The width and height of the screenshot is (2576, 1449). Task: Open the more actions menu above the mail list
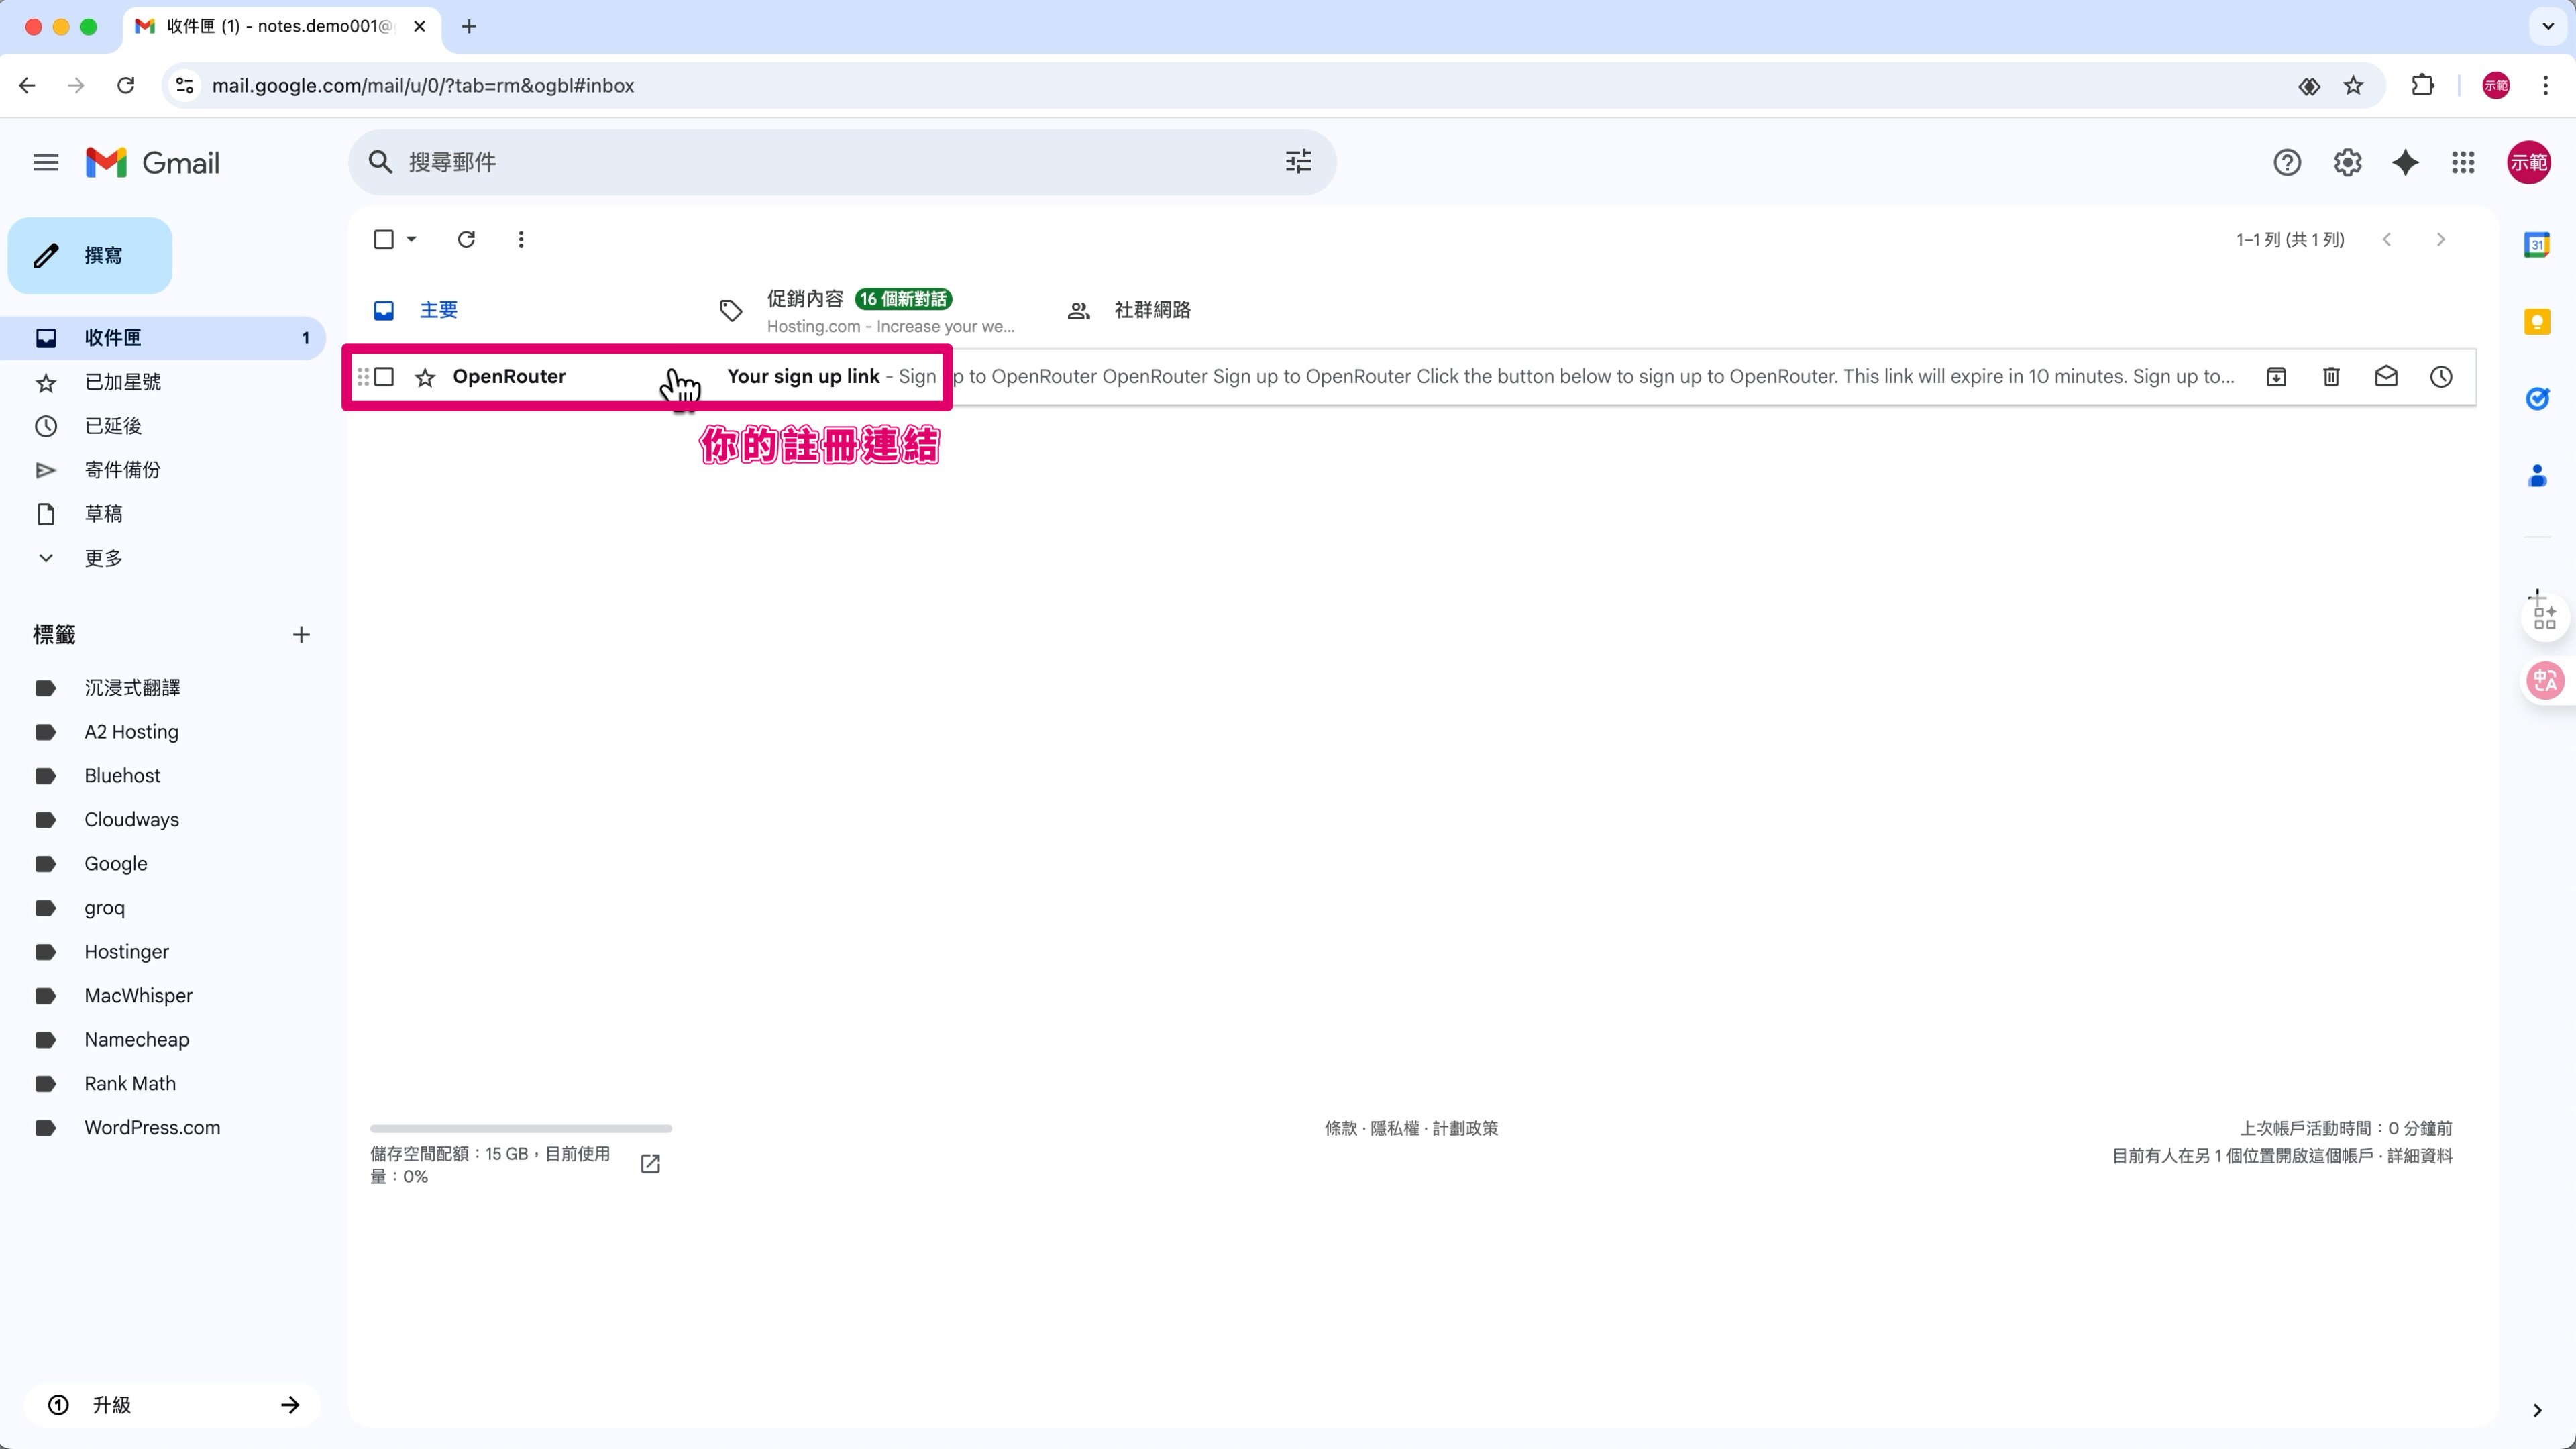[x=521, y=239]
